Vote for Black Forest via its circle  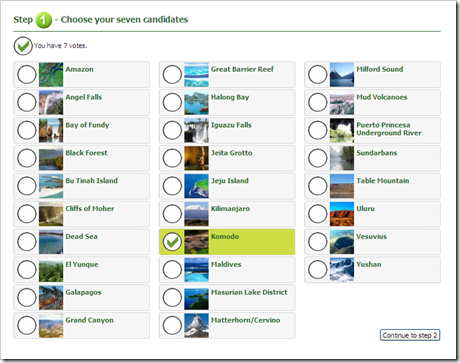click(27, 158)
